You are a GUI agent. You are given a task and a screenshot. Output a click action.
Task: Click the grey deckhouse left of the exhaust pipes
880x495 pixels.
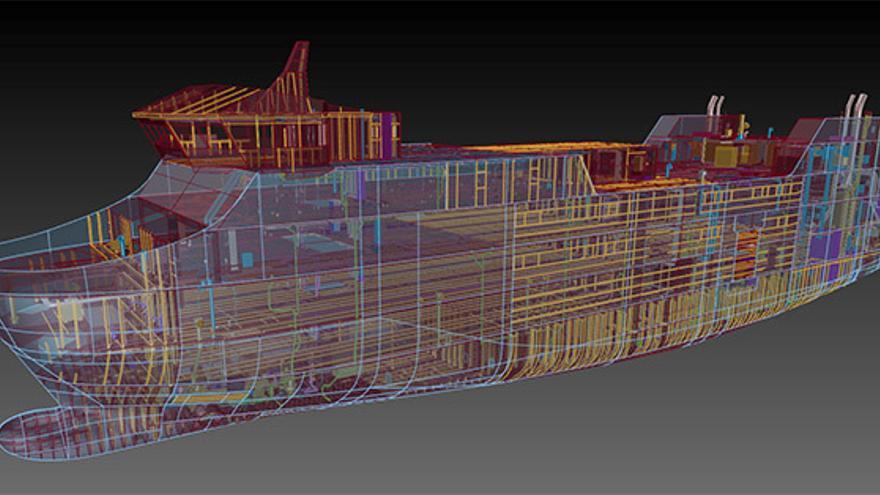[672, 128]
